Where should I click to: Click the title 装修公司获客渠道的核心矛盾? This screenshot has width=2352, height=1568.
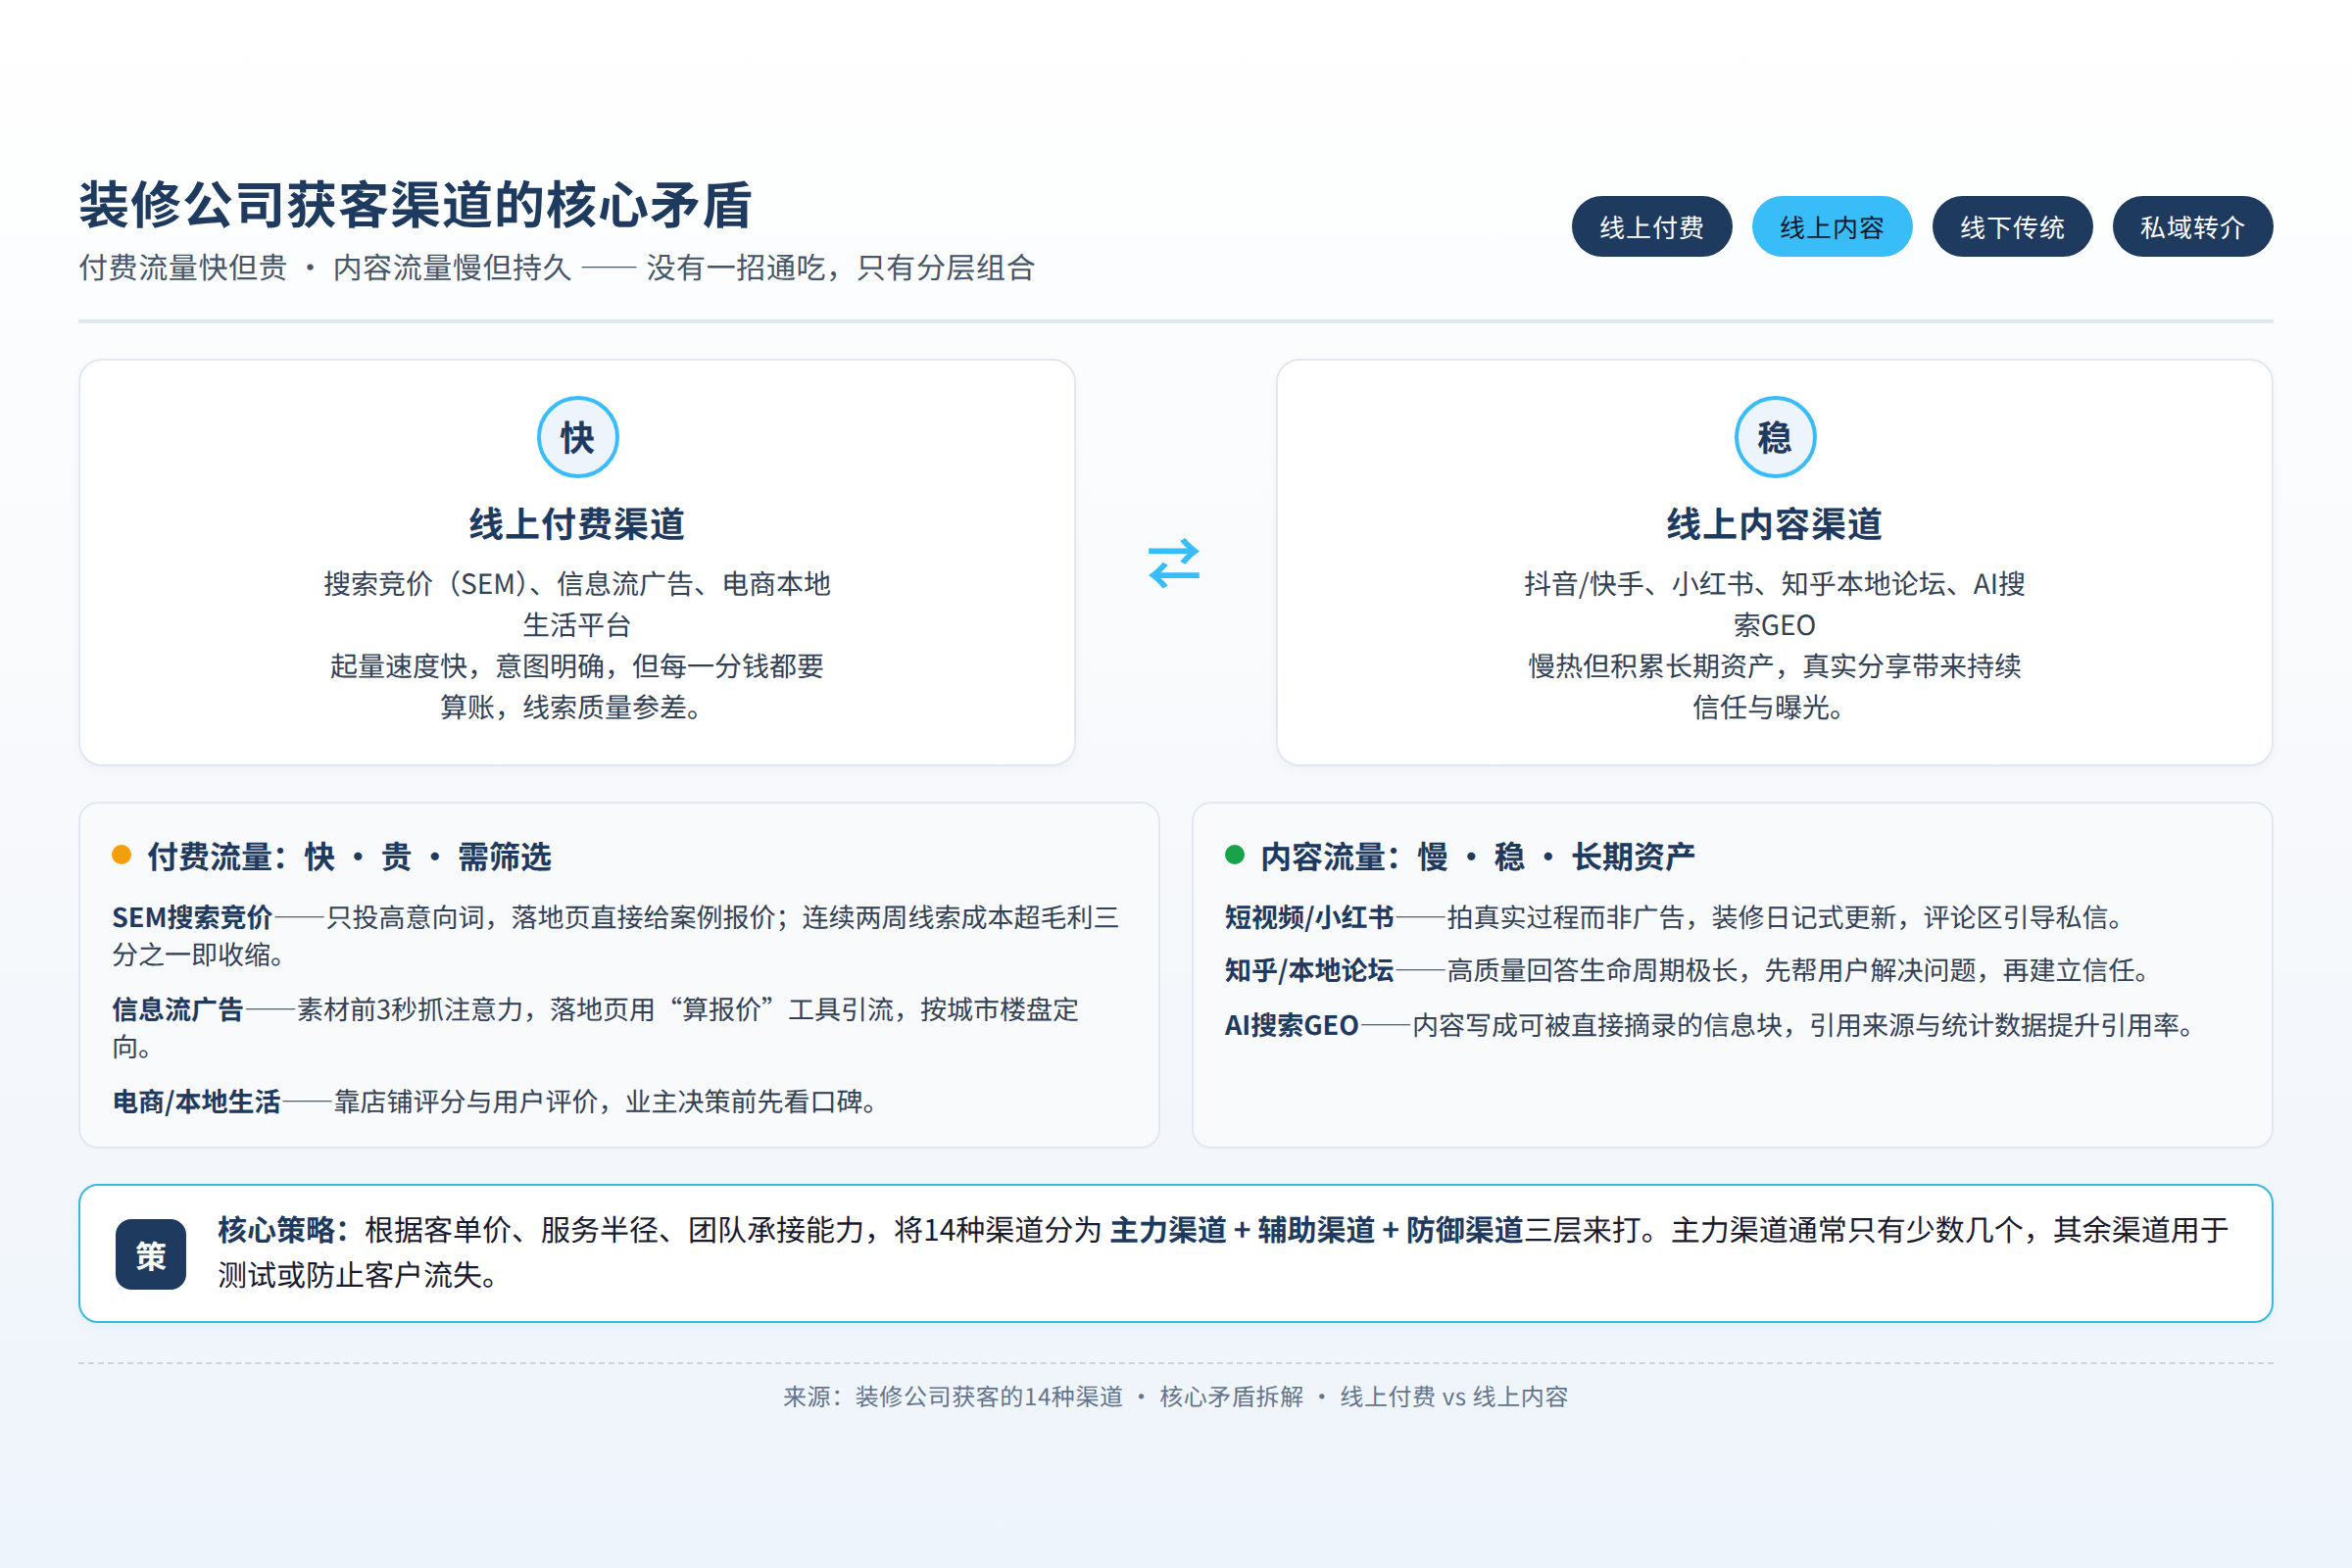[415, 205]
